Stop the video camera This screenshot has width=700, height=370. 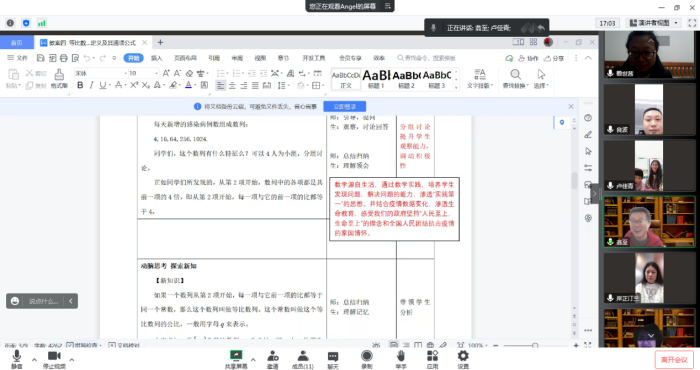click(x=54, y=360)
